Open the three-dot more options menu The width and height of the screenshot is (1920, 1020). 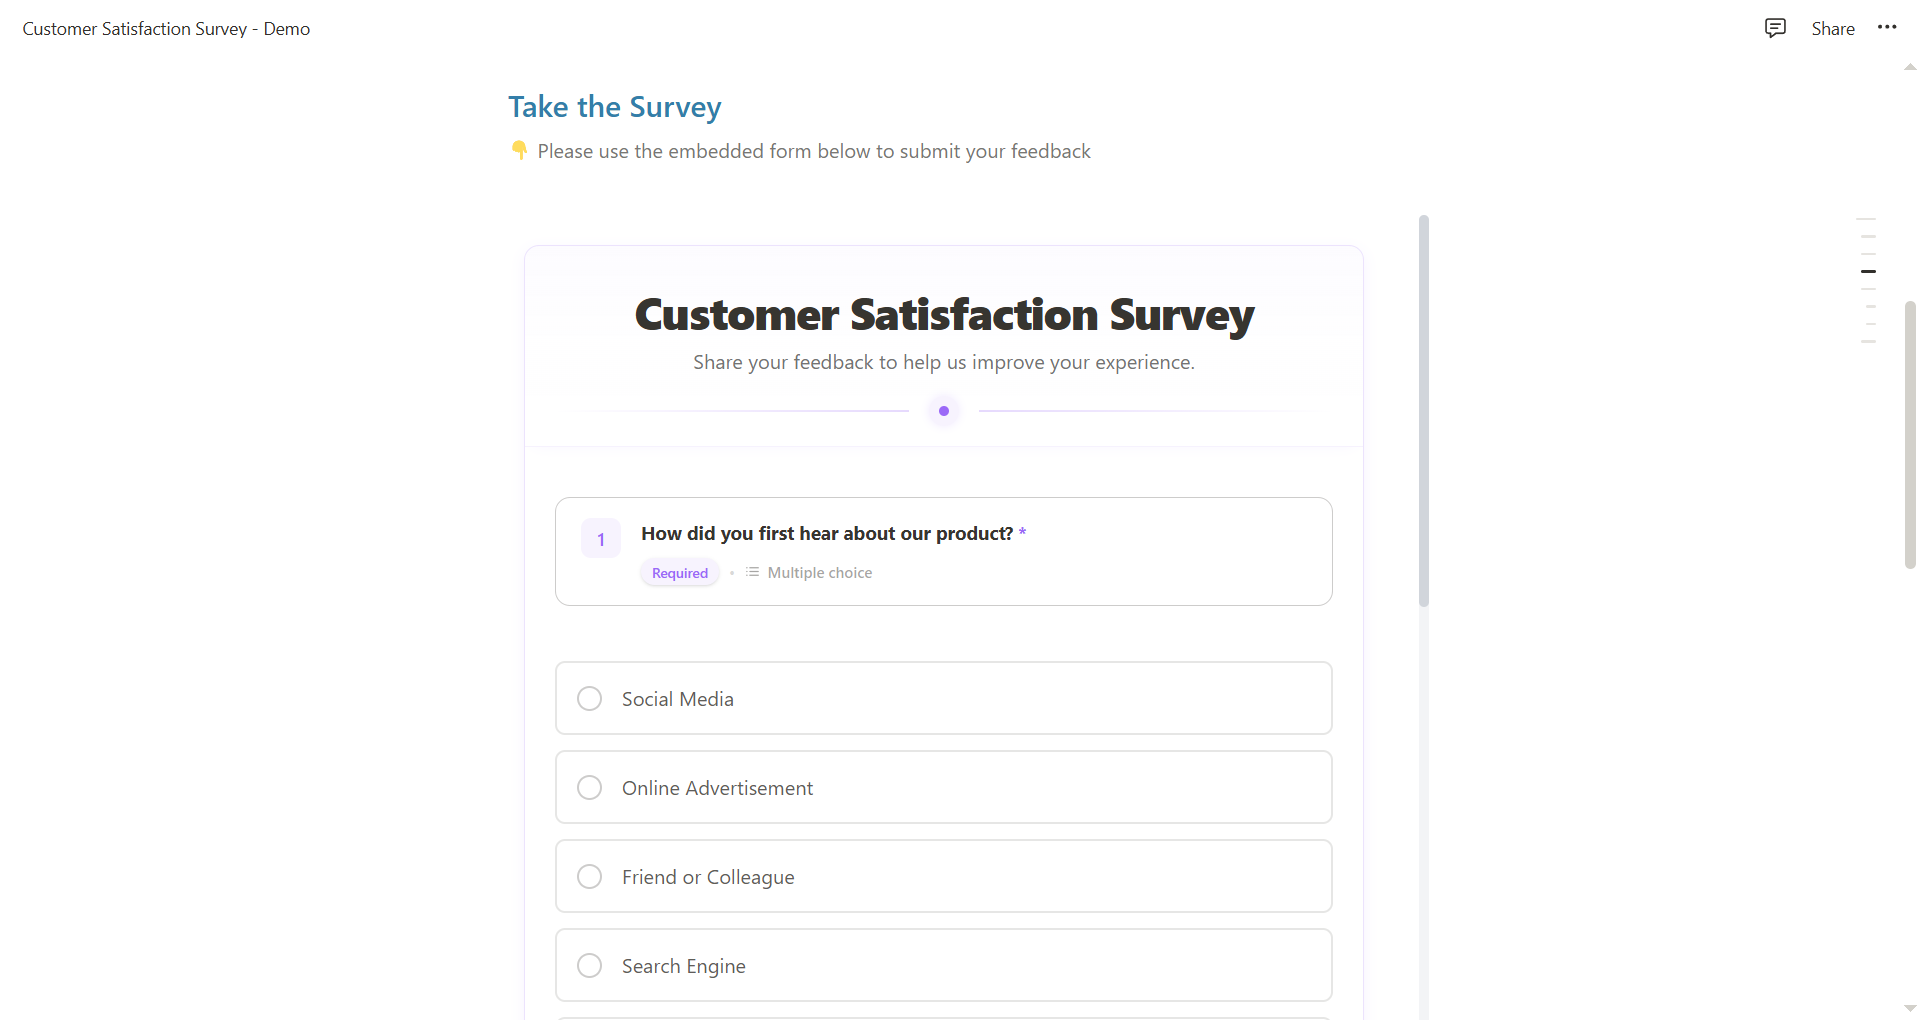[x=1887, y=28]
